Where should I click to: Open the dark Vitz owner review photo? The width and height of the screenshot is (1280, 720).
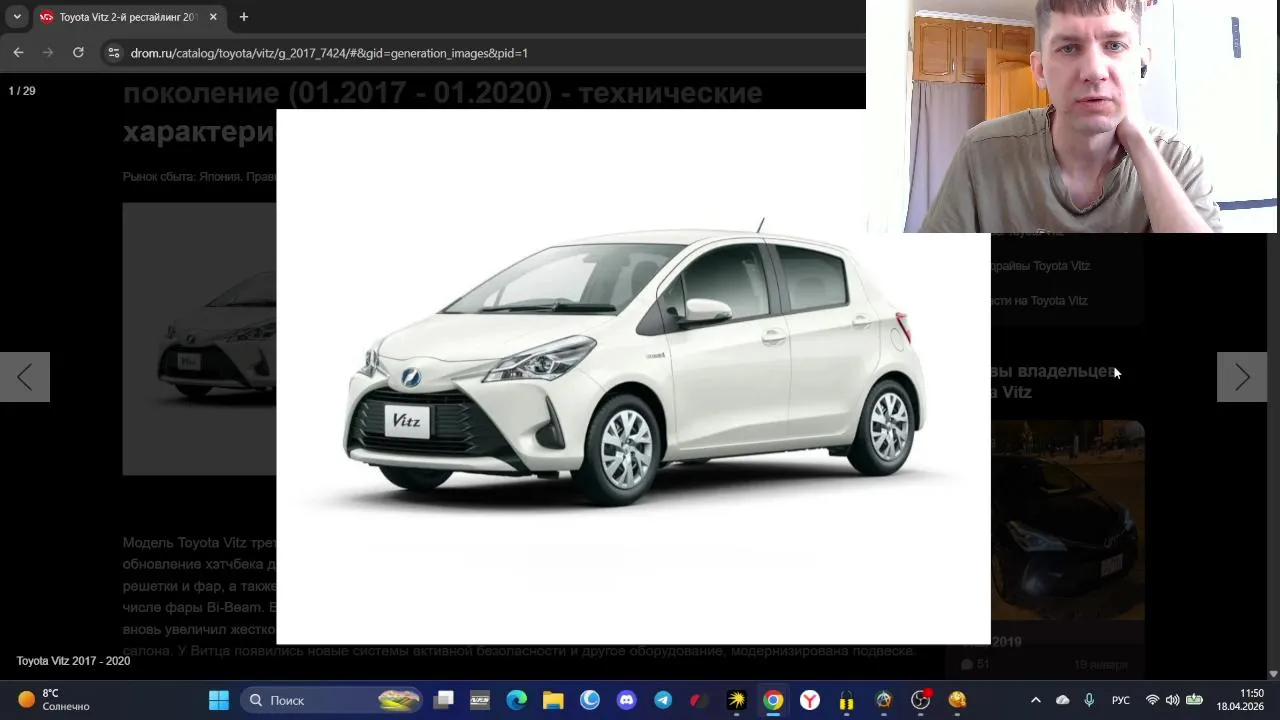click(1067, 520)
